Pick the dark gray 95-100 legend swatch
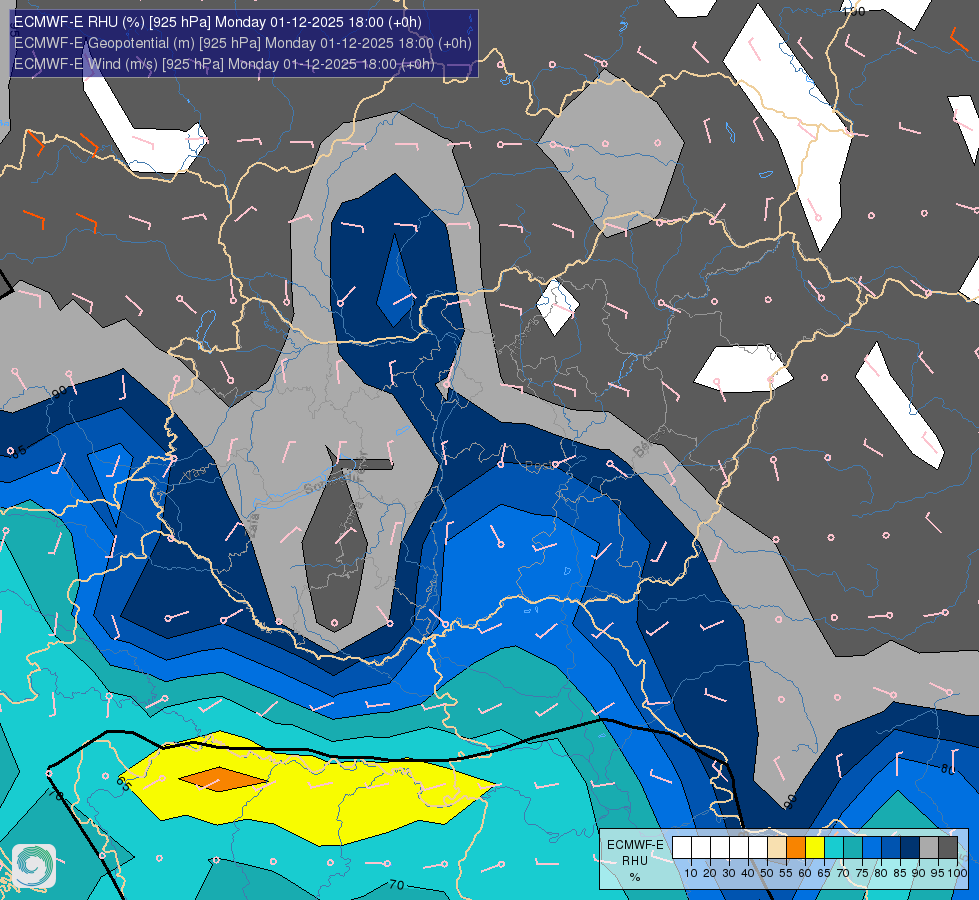The image size is (979, 900). tap(948, 847)
